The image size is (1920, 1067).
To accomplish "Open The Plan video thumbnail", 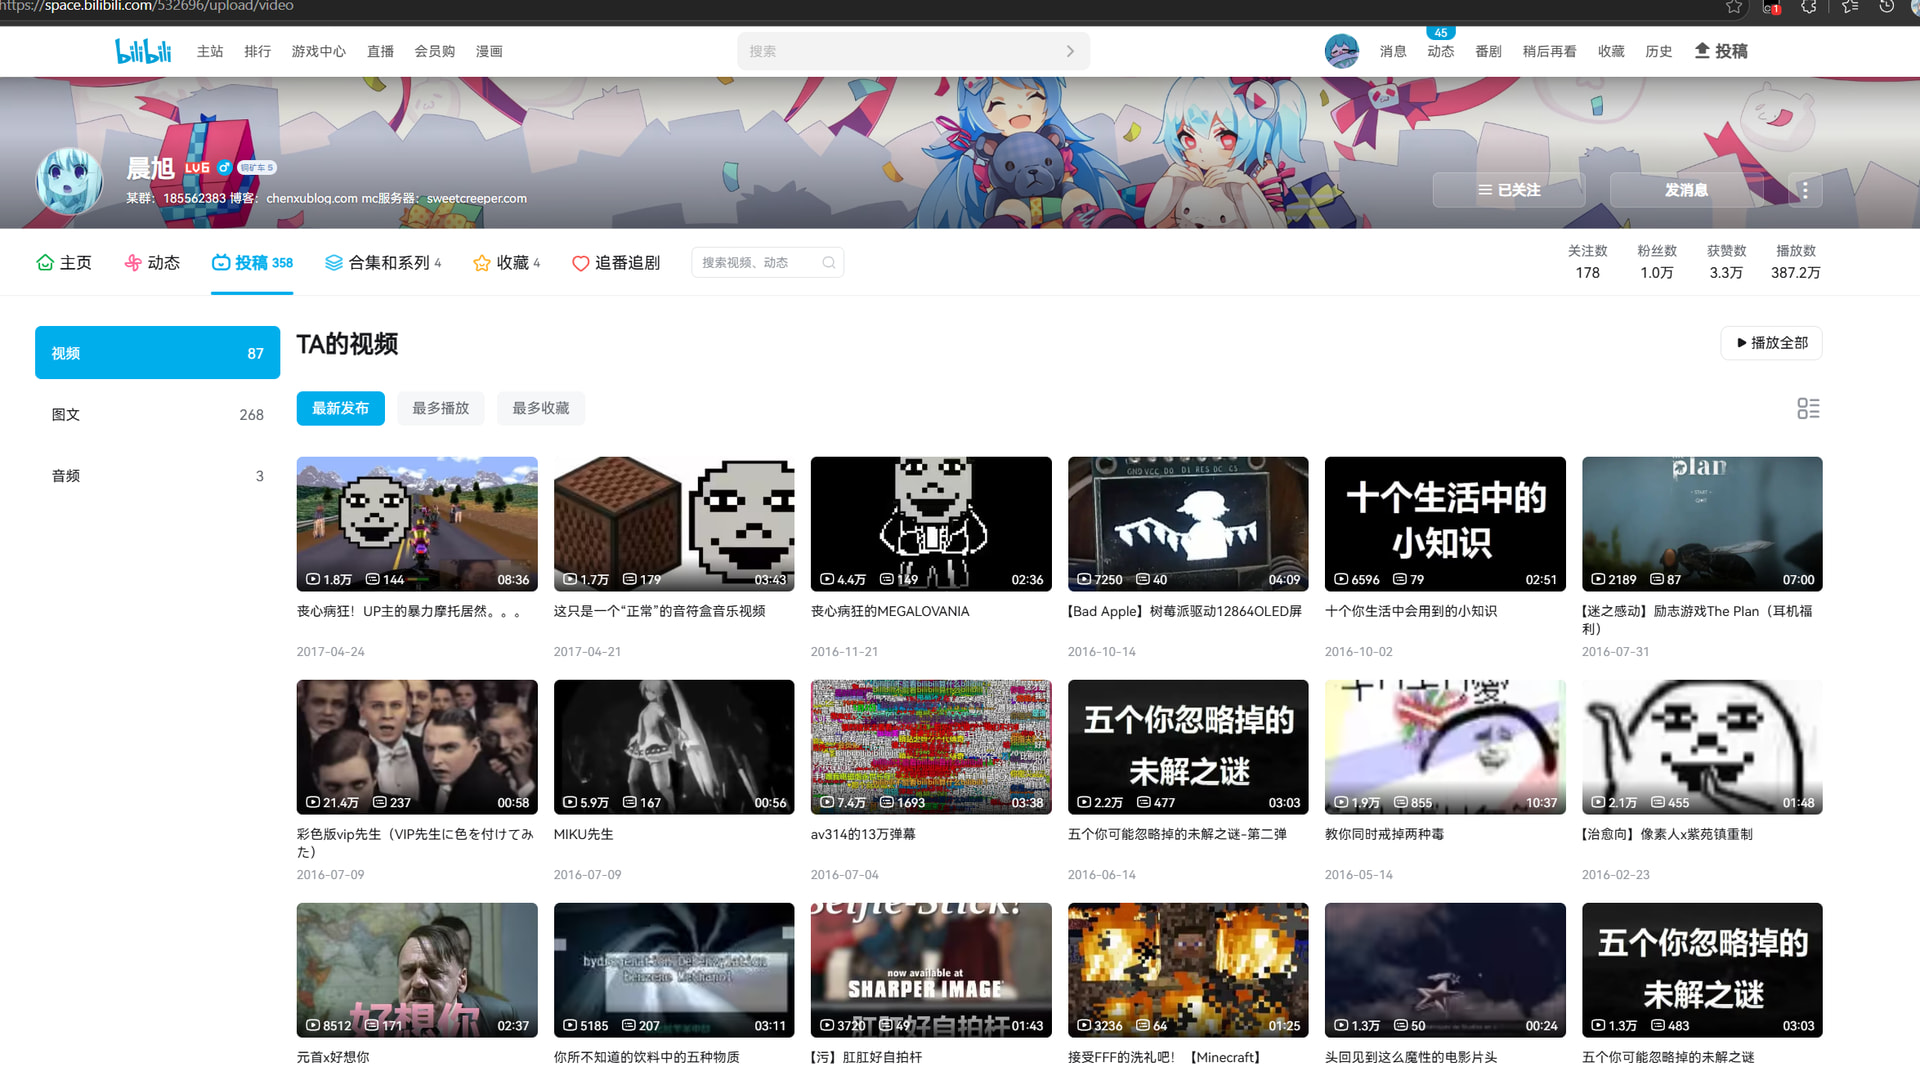I will tap(1702, 524).
